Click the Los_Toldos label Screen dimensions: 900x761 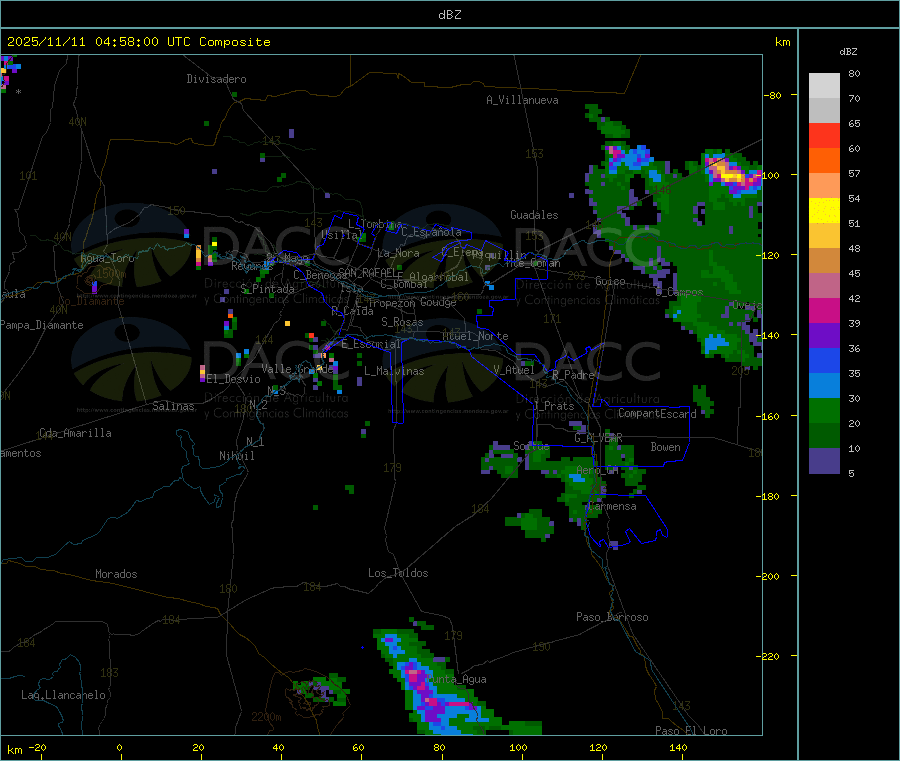398,573
